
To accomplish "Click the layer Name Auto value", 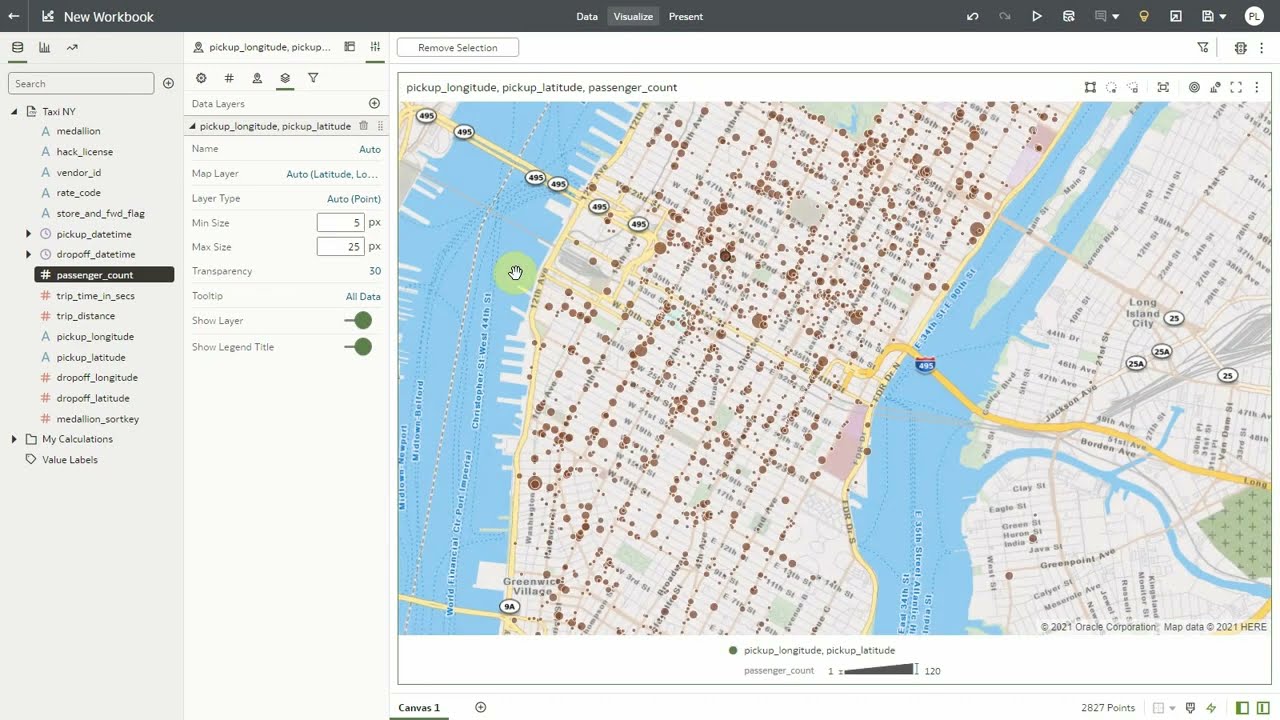I will coord(370,149).
